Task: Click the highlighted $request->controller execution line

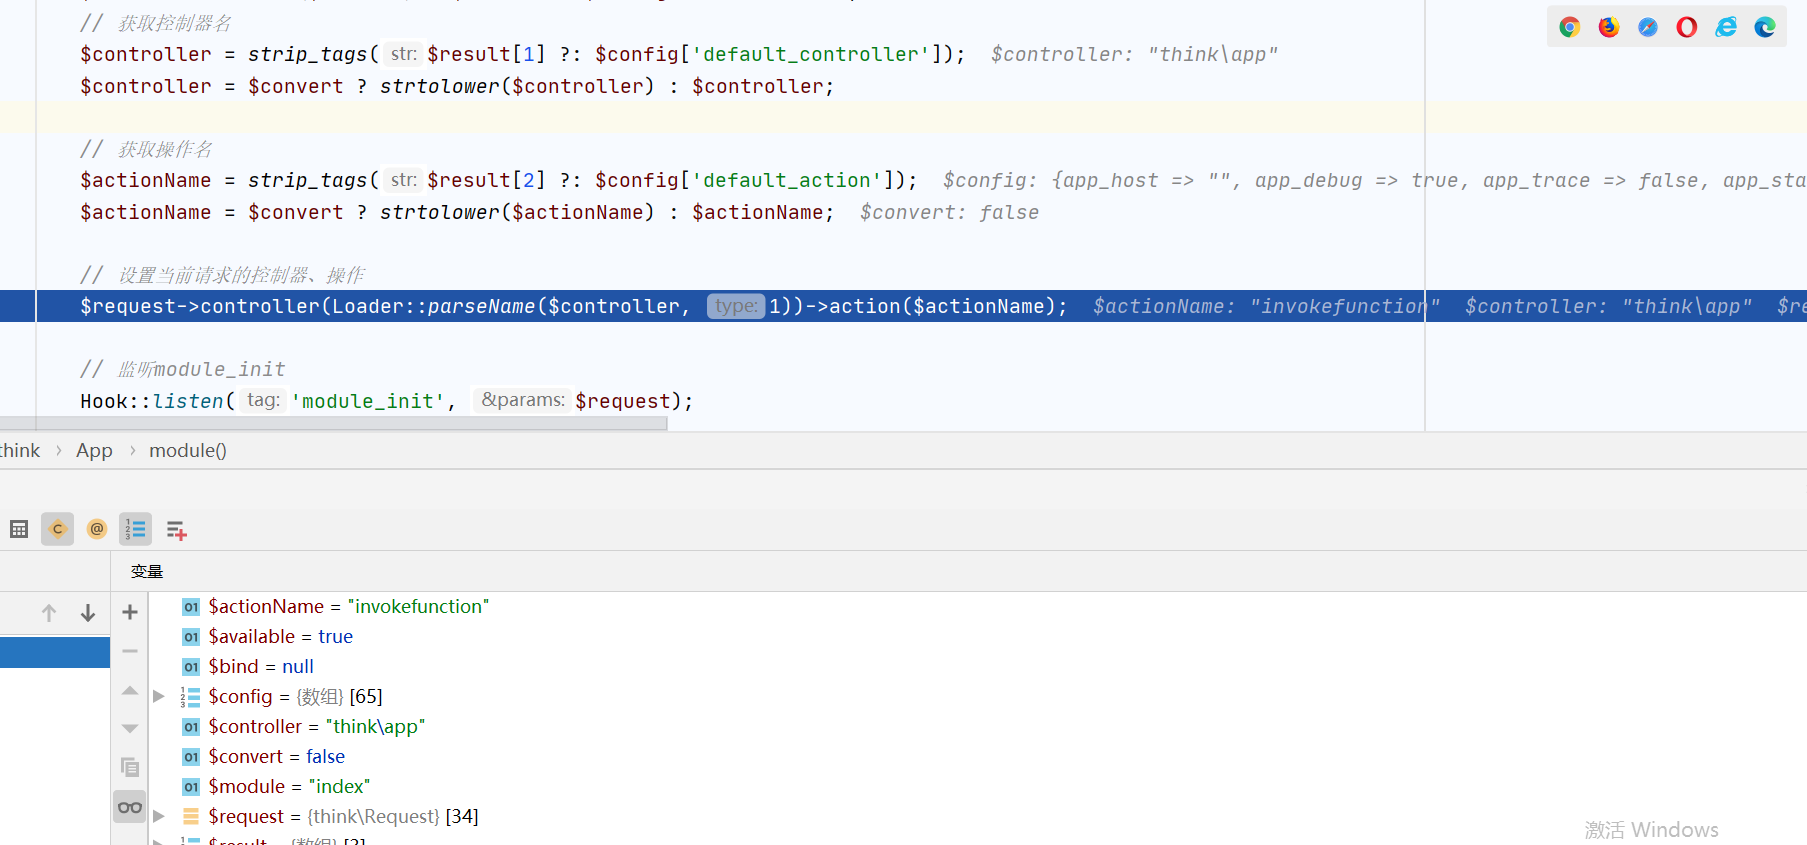Action: coord(903,306)
